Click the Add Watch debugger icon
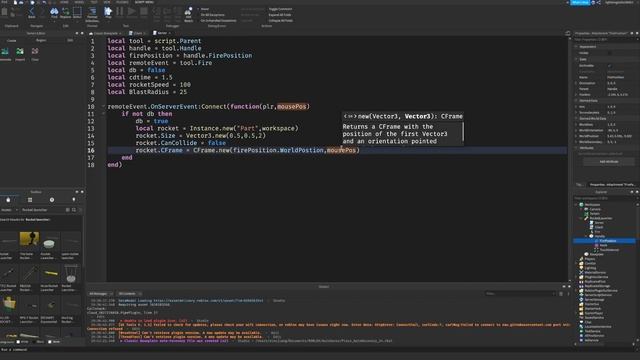640x360 pixels. [188, 14]
